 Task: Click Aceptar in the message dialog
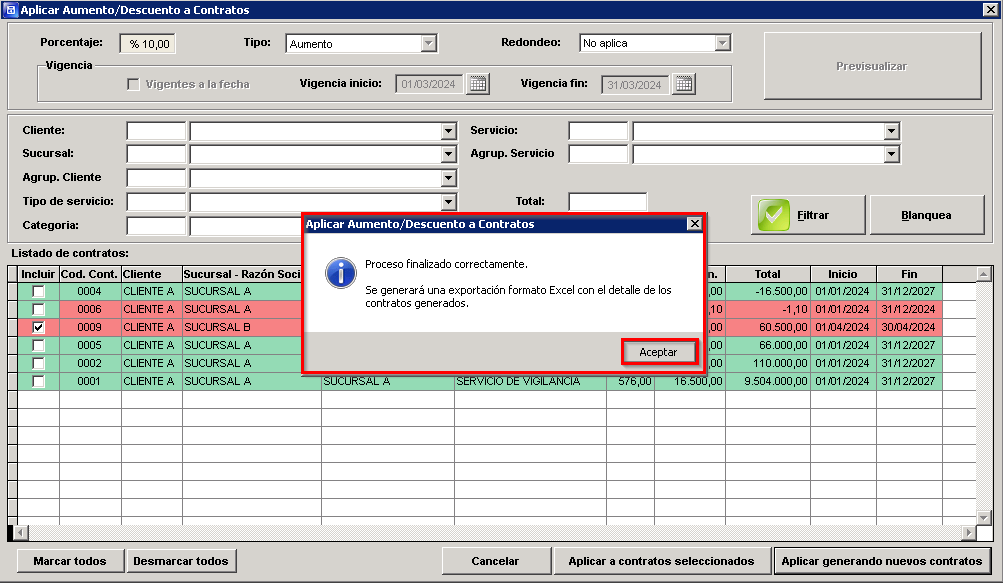pos(658,352)
